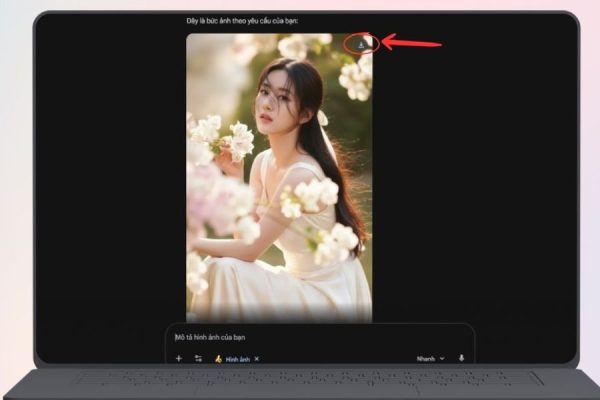Select the Hình ảnh tool chip label

point(237,358)
